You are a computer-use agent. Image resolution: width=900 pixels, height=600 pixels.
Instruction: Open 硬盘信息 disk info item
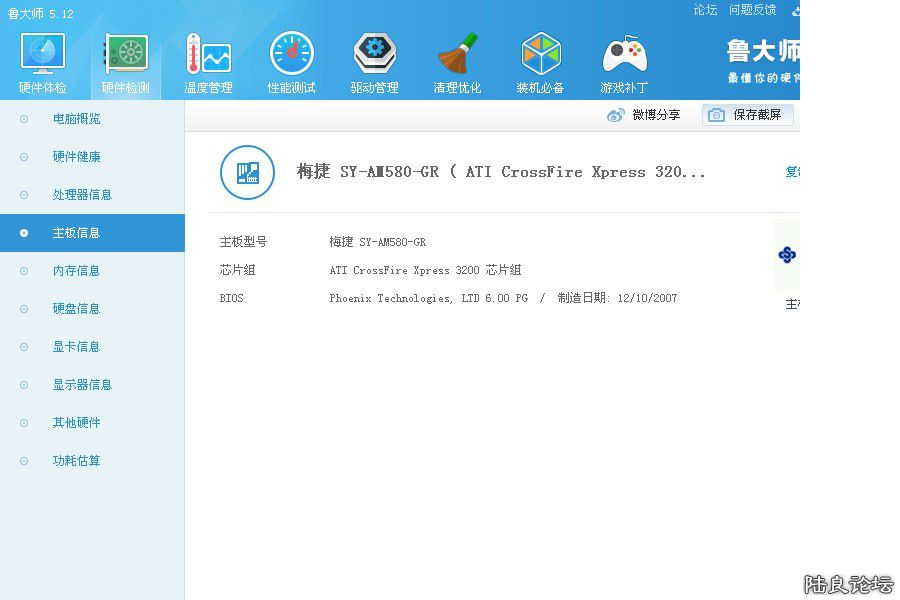click(x=76, y=309)
